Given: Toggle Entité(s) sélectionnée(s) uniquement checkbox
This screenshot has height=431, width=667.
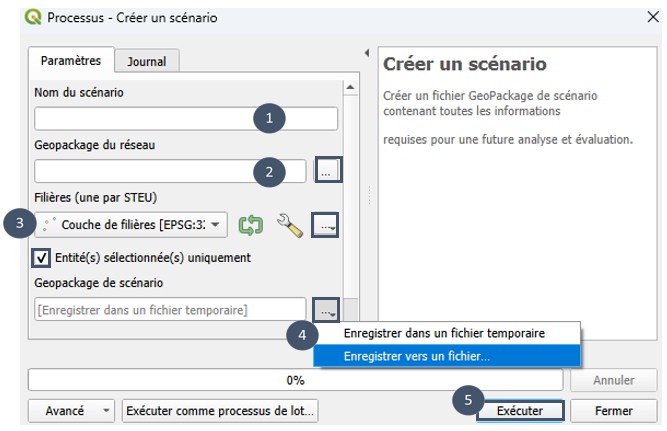Looking at the screenshot, I should point(41,258).
